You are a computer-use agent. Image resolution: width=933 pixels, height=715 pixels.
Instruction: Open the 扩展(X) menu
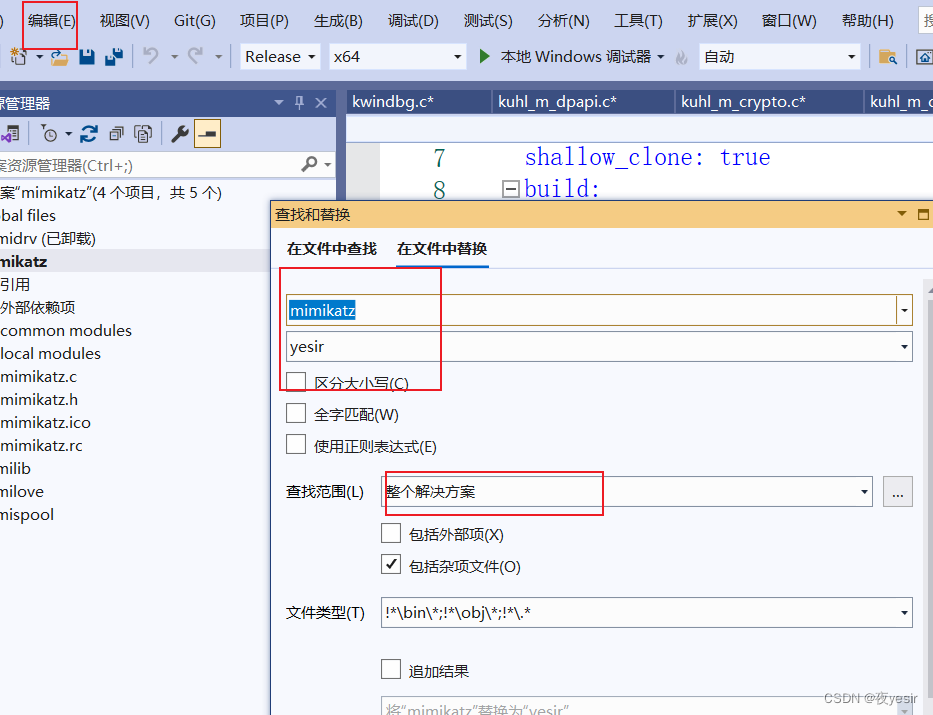coord(712,21)
